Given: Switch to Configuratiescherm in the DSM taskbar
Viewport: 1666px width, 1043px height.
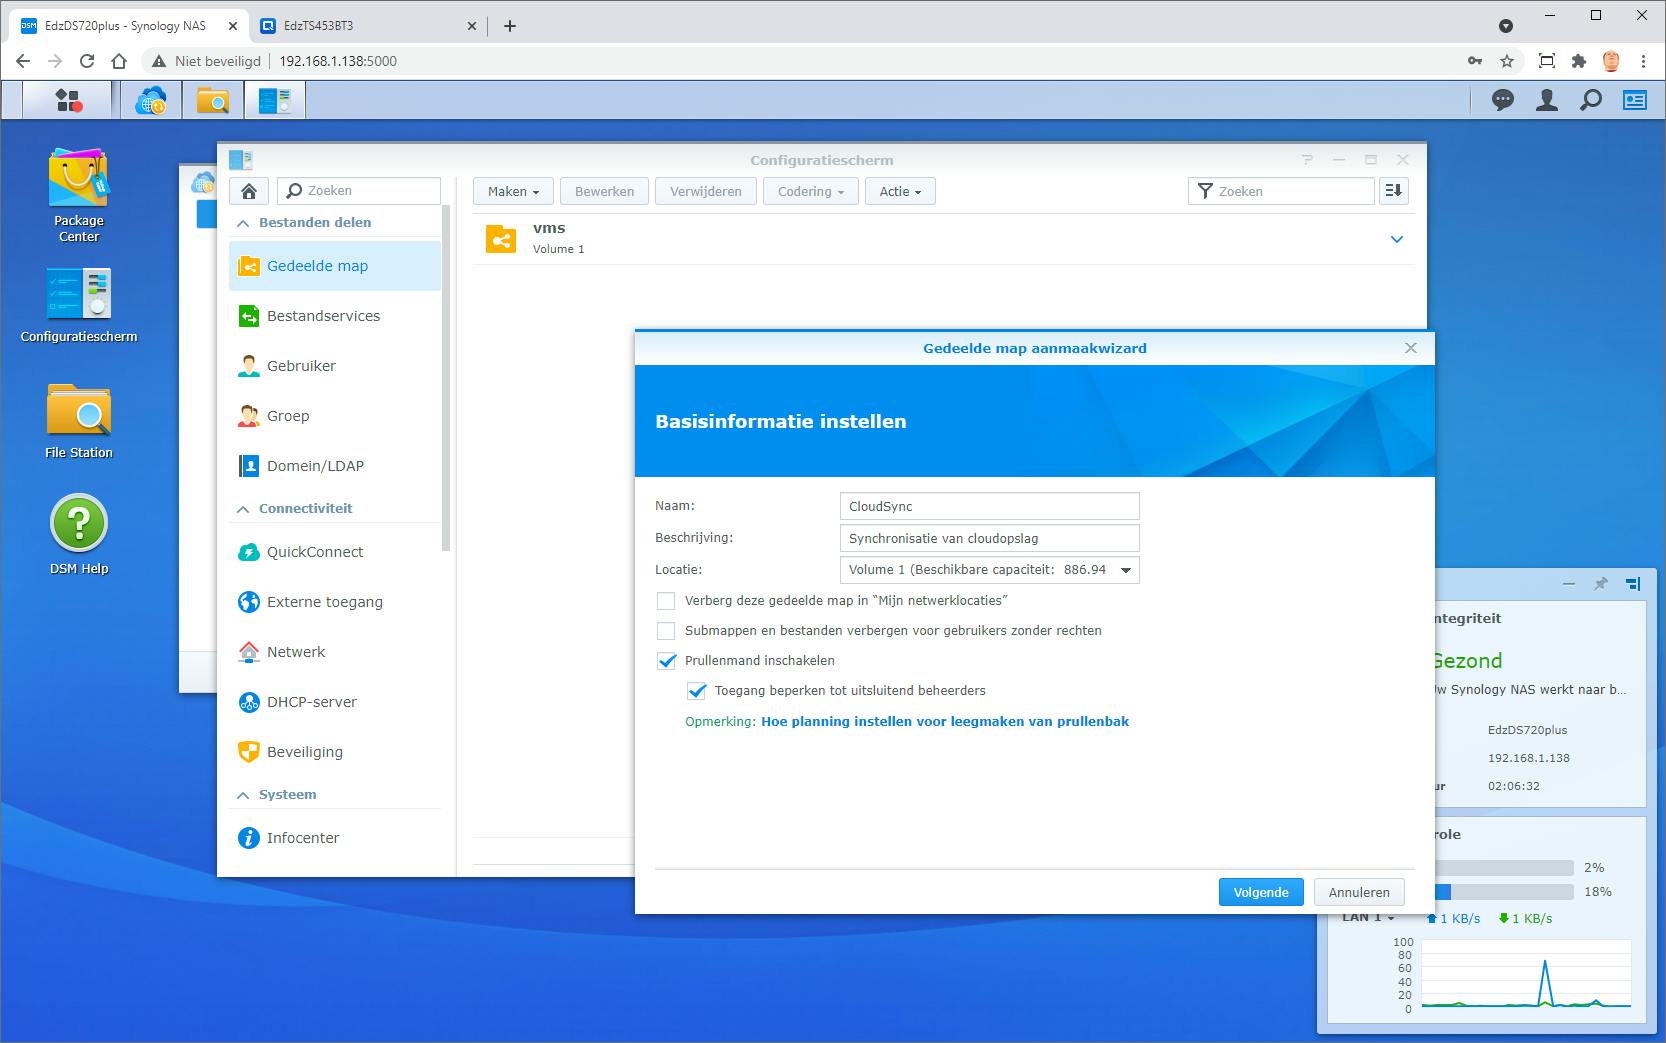Looking at the screenshot, I should (275, 100).
